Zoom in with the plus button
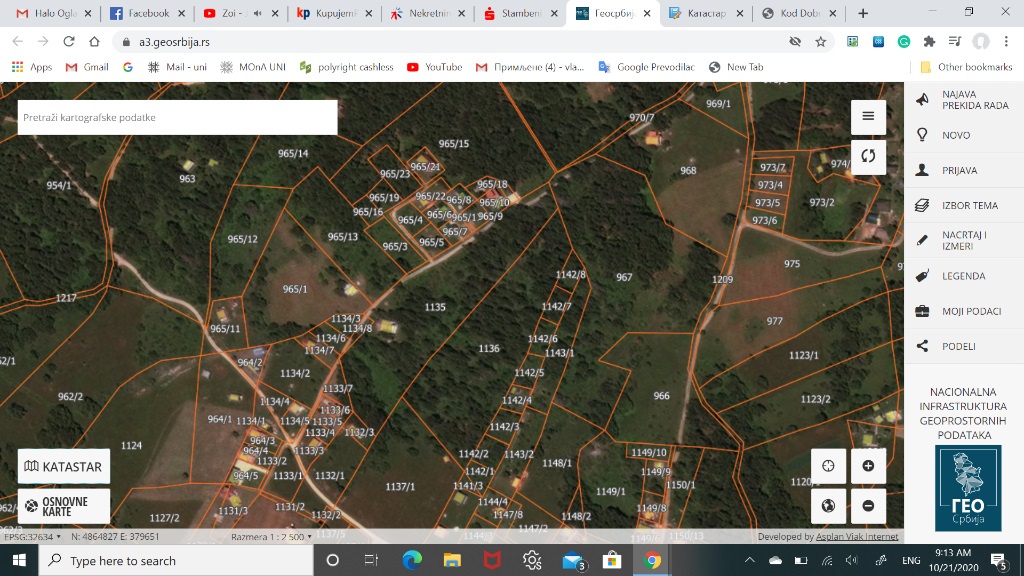The height and width of the screenshot is (576, 1024). (868, 466)
